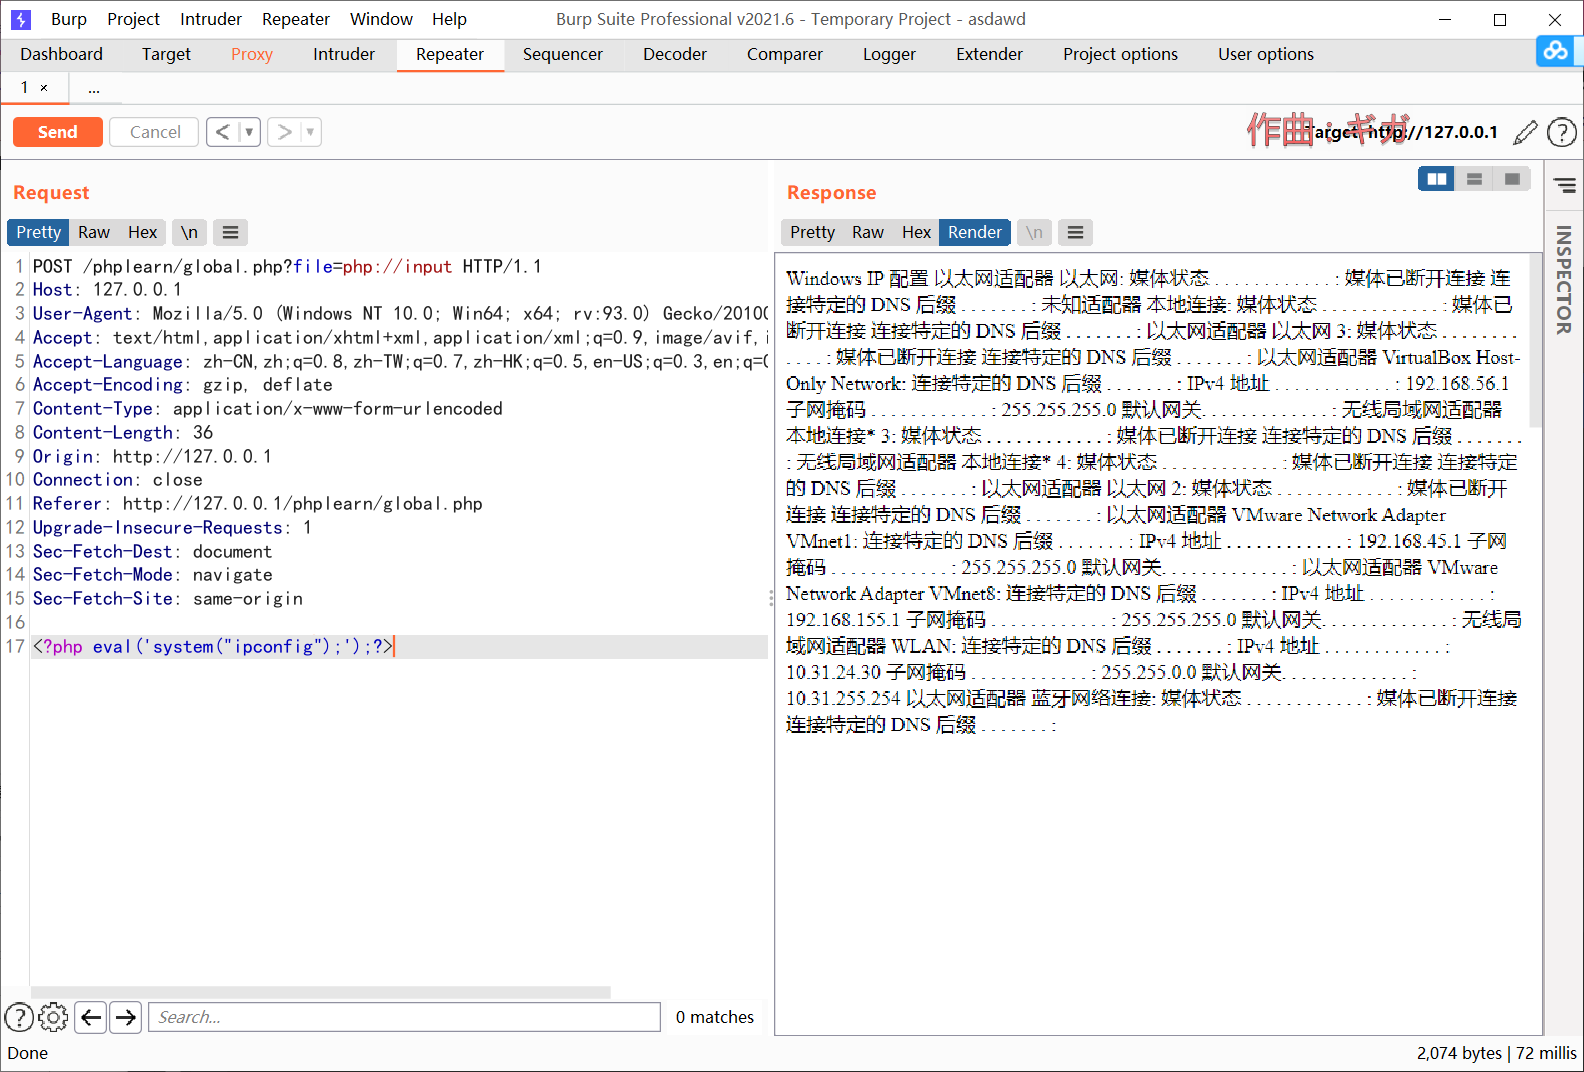
Task: Toggle non-printable characters in request
Action: pyautogui.click(x=189, y=232)
